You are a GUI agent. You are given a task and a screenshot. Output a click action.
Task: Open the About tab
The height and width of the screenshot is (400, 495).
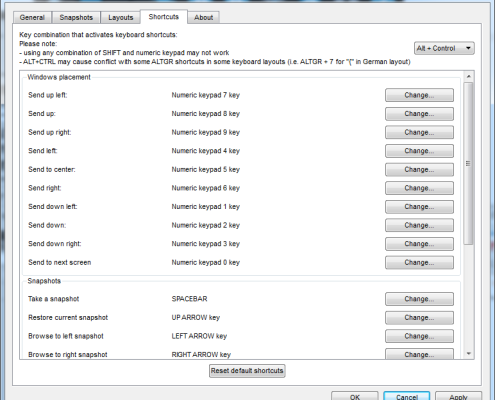203,17
